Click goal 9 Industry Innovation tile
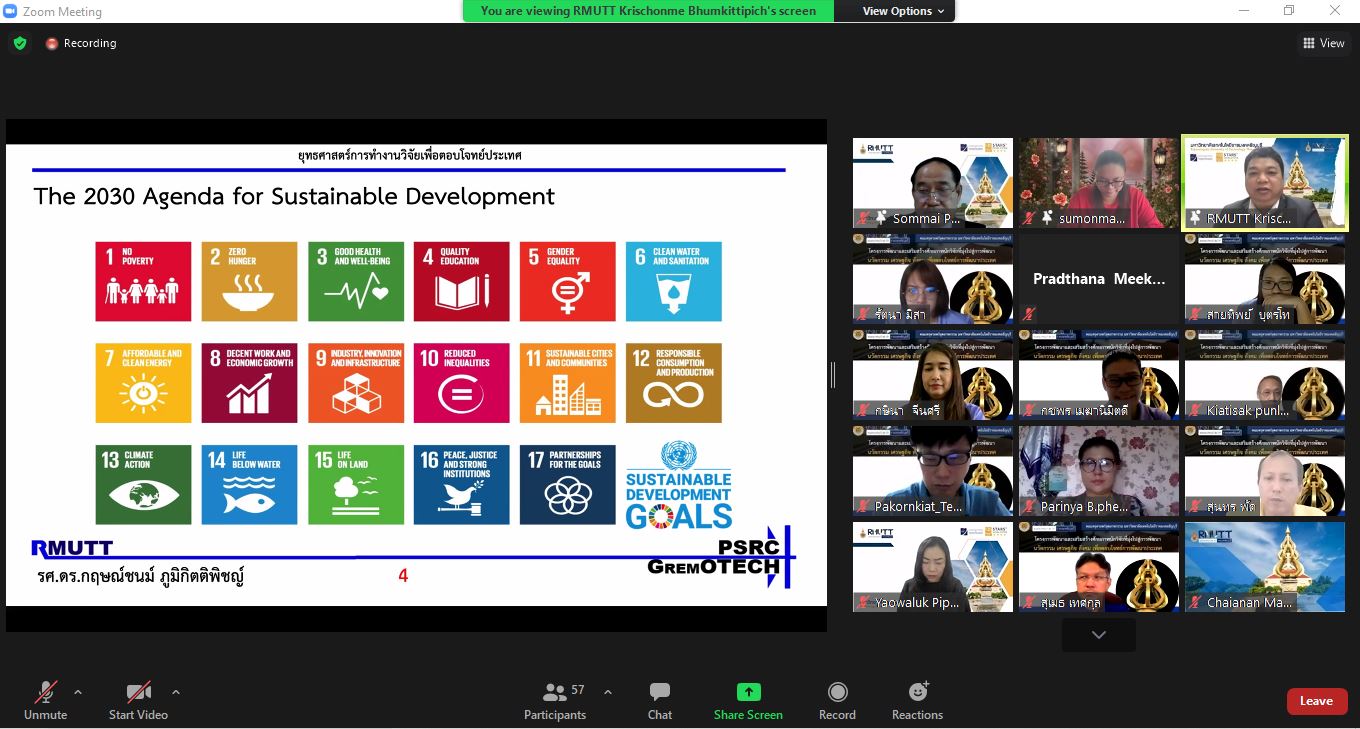 (x=356, y=383)
